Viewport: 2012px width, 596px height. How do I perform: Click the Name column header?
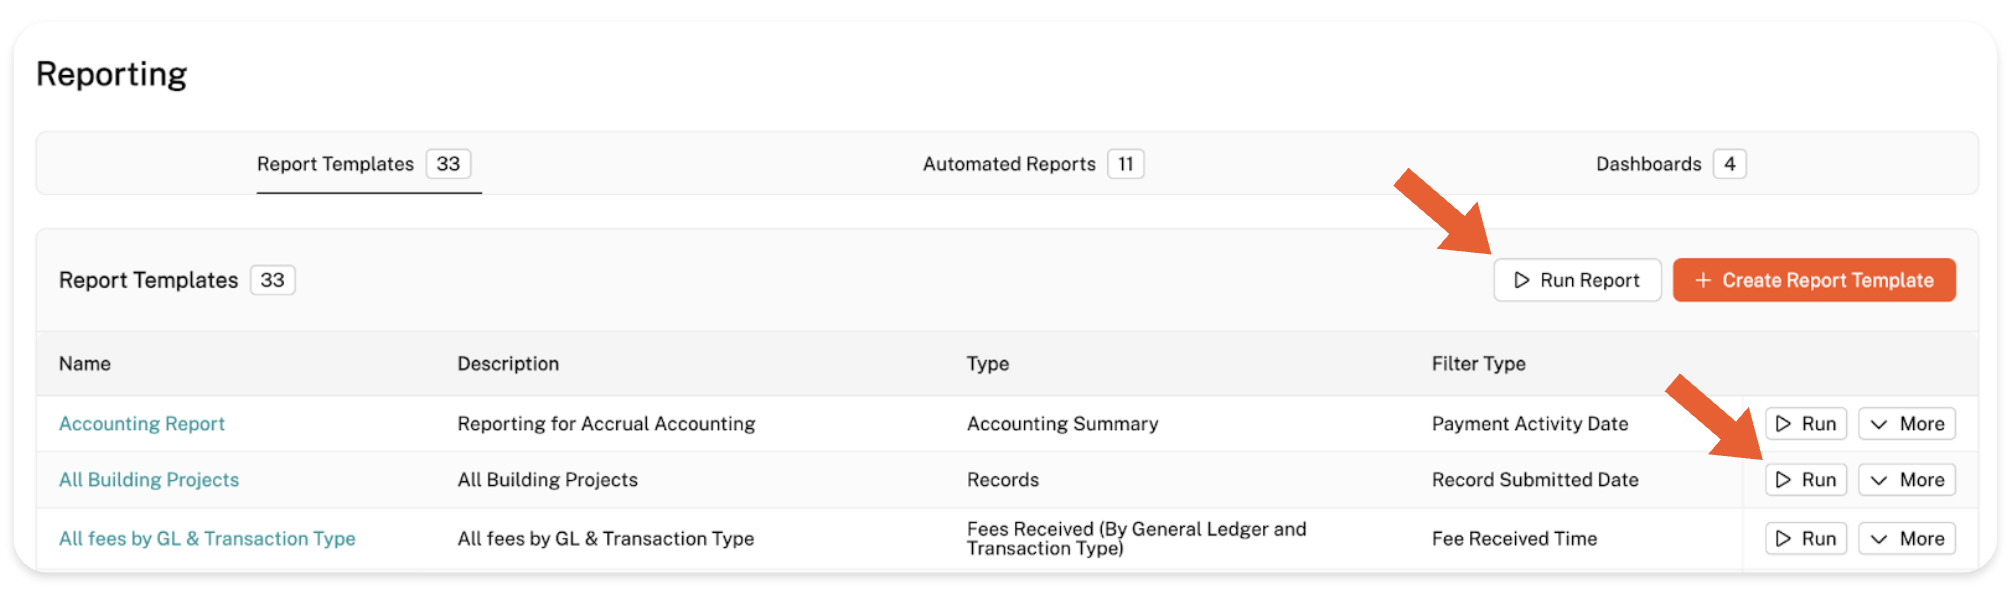click(85, 364)
